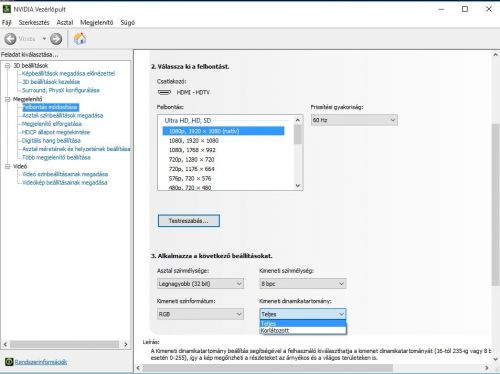
Task: Collapse the Videó tree node
Action: (x=8, y=166)
